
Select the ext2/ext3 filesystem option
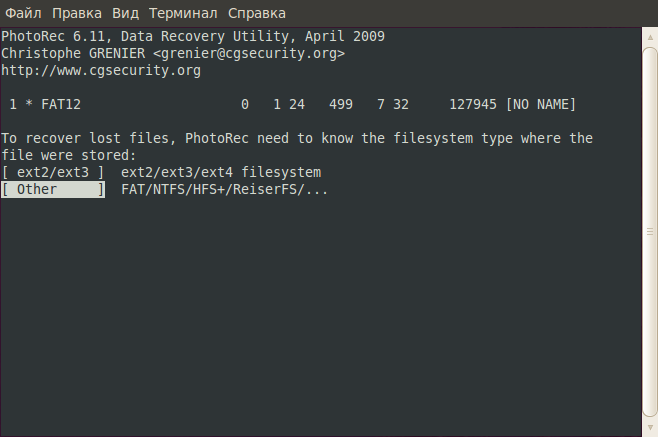[x=53, y=173]
